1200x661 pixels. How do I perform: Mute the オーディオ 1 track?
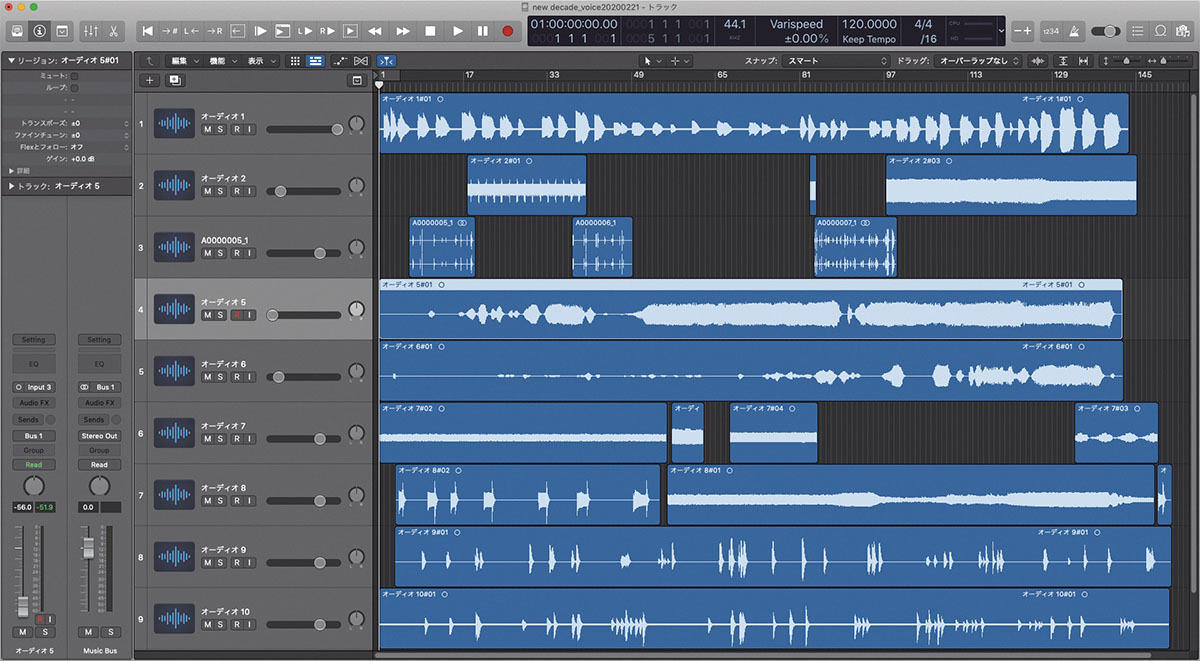click(x=207, y=130)
